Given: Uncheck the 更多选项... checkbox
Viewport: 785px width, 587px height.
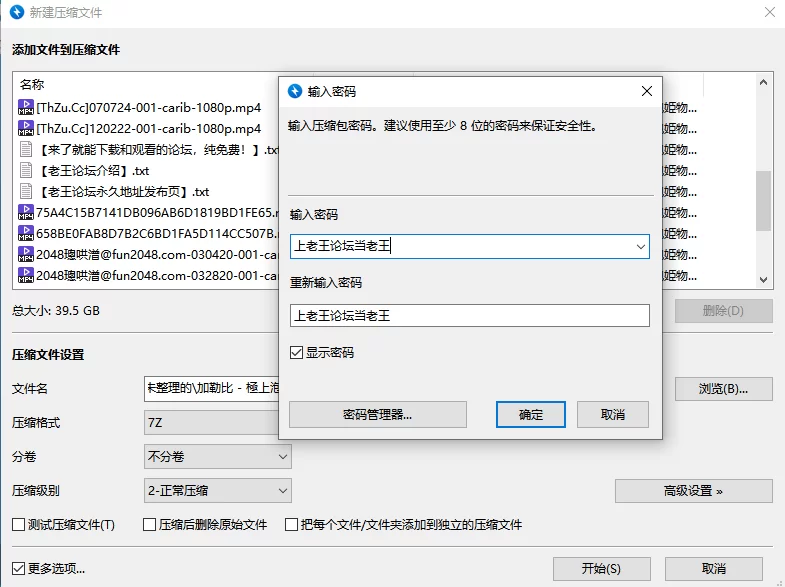Looking at the screenshot, I should click(19, 568).
